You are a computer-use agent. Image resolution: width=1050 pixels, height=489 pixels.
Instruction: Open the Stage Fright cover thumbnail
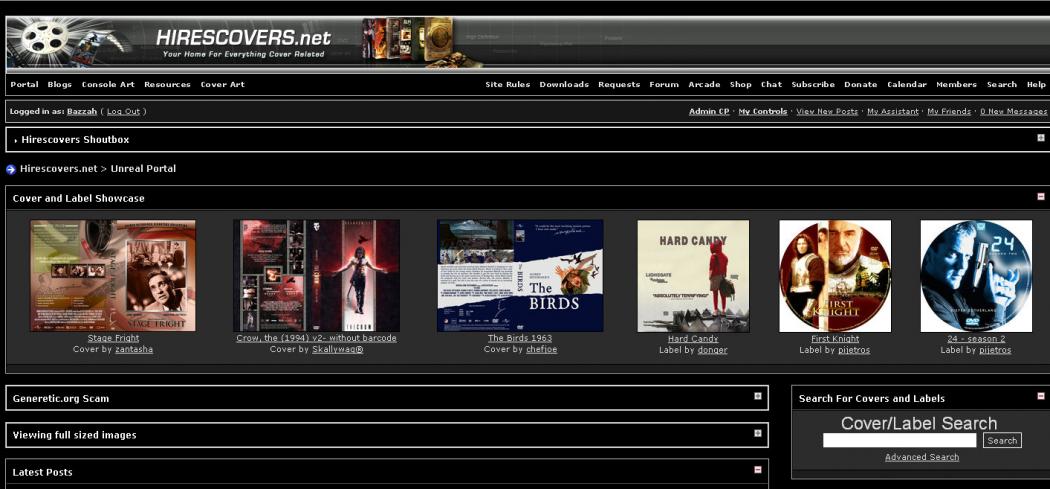pyautogui.click(x=113, y=275)
